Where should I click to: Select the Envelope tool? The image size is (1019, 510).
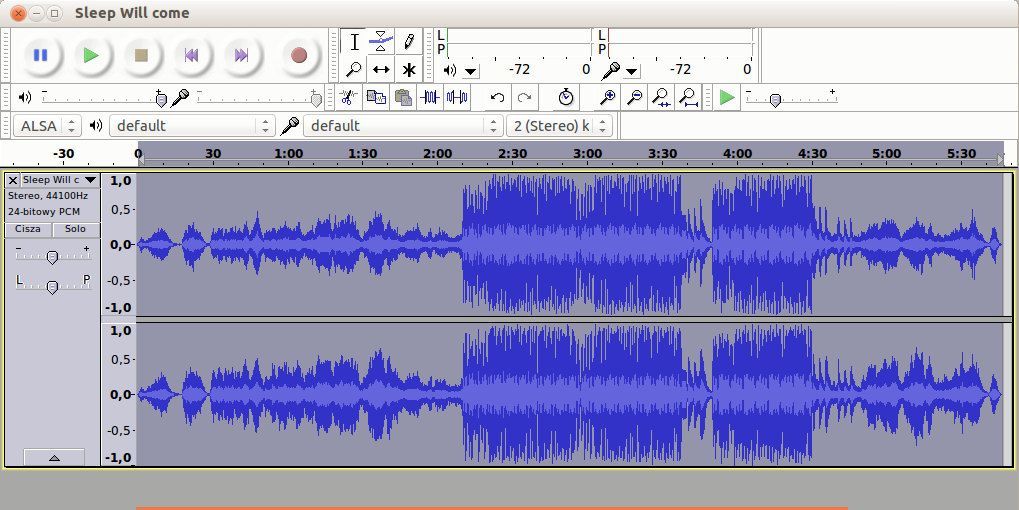[381, 42]
